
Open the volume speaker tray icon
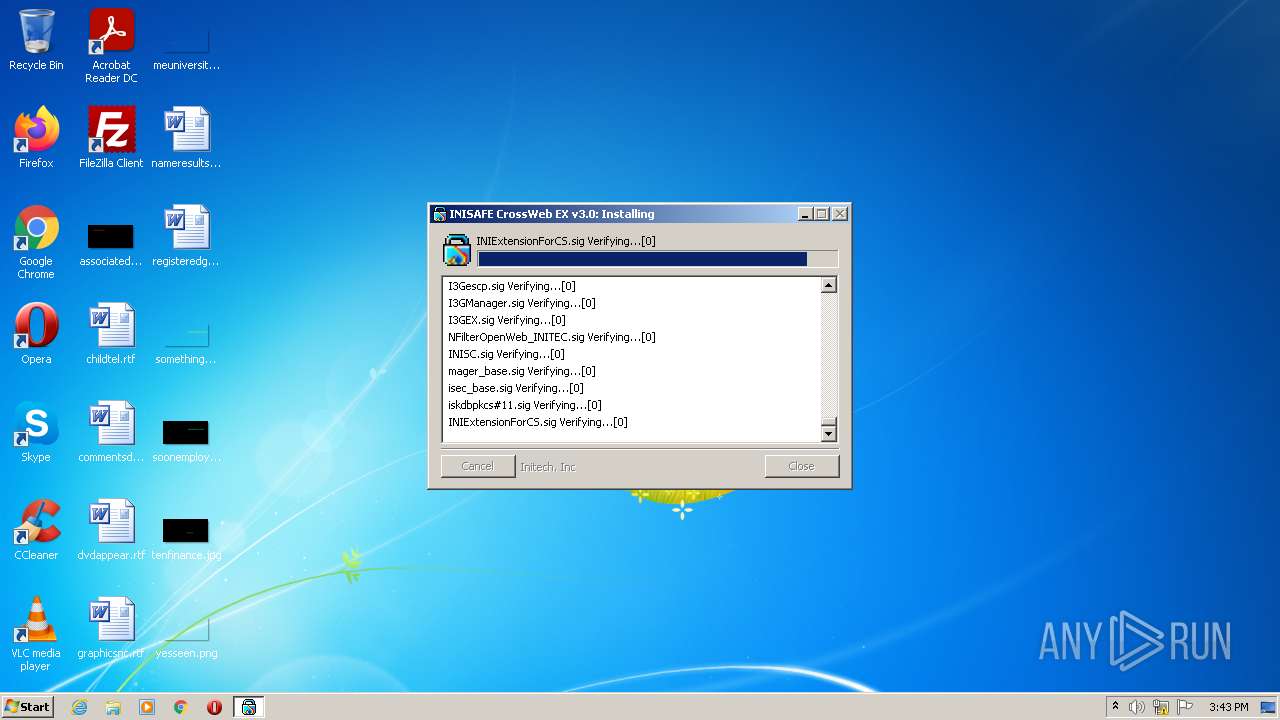(1137, 707)
